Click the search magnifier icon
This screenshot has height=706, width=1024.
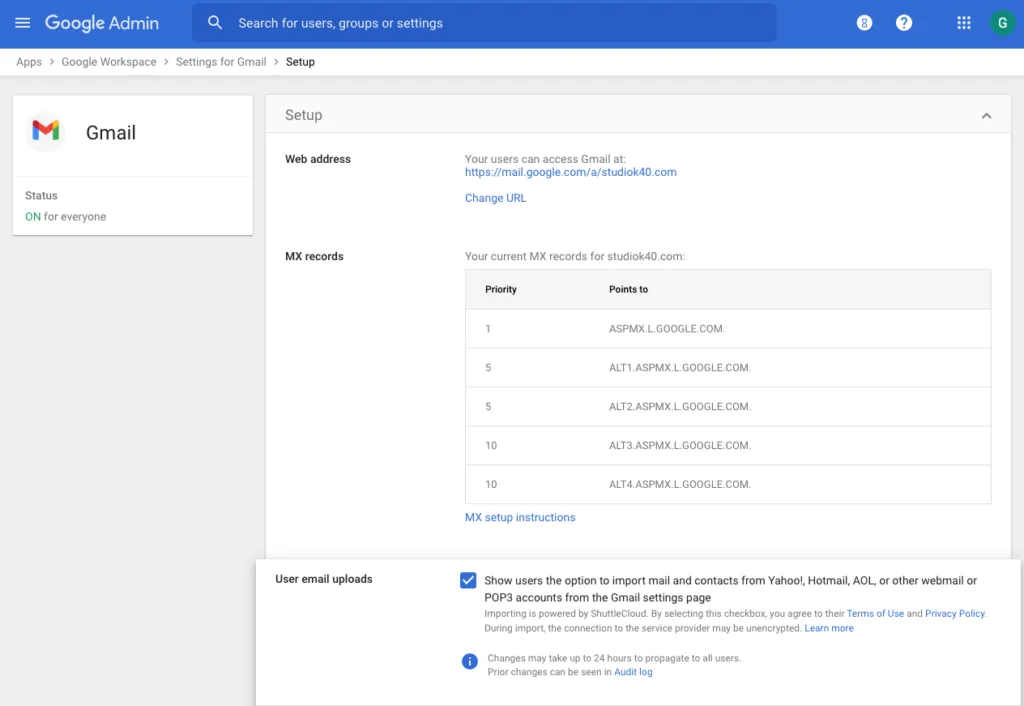[215, 23]
